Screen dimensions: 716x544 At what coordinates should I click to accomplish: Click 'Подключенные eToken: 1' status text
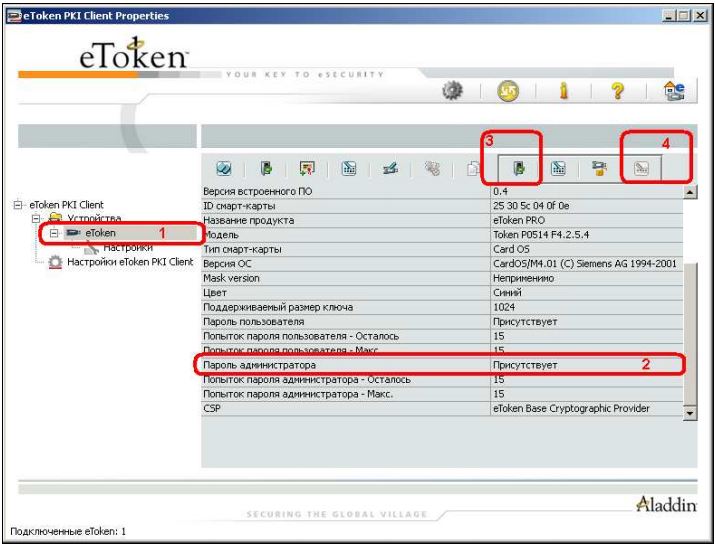(x=68, y=532)
